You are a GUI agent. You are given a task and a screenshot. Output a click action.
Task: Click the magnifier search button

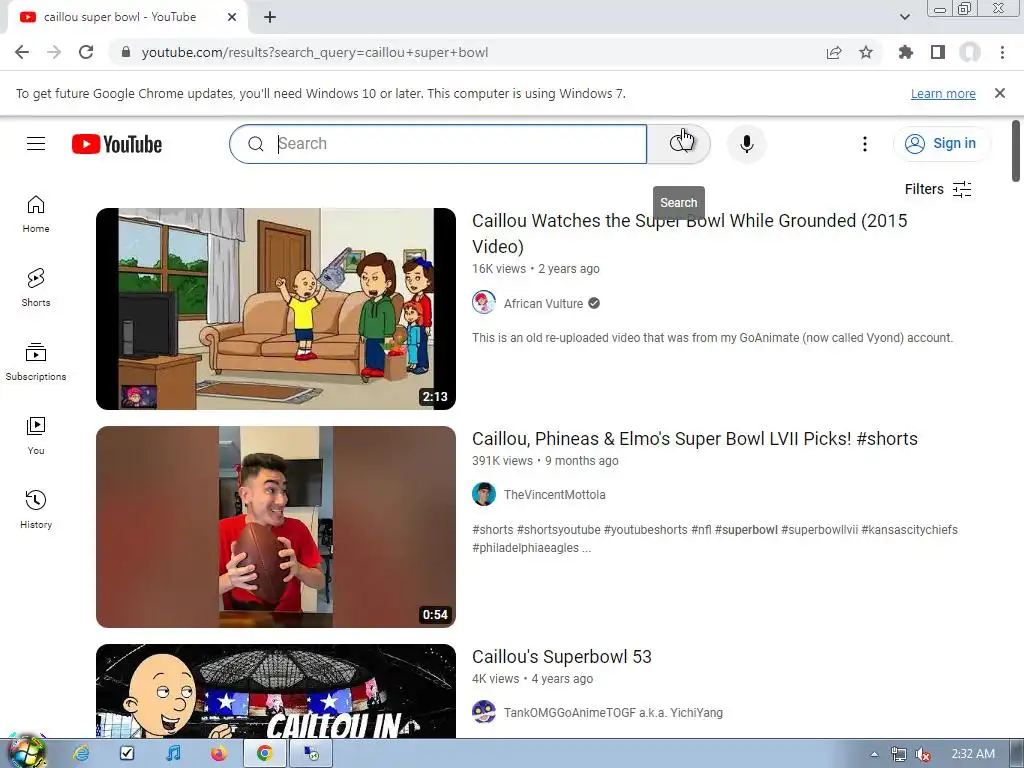click(x=679, y=144)
